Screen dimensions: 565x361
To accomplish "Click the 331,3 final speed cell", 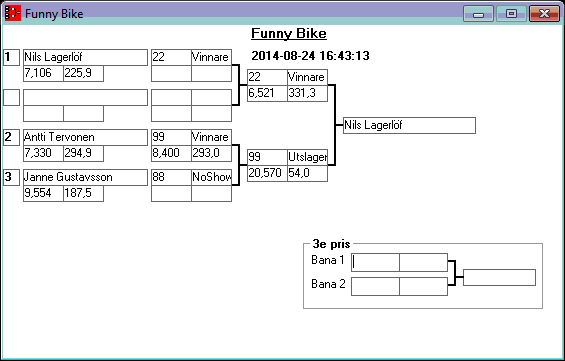I will [308, 93].
